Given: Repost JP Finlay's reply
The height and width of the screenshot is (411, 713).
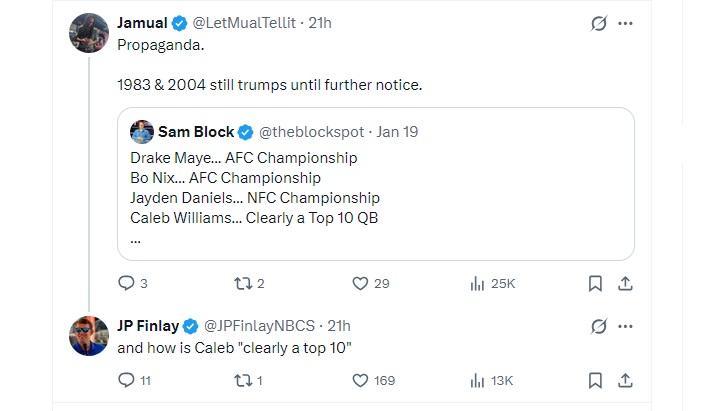Looking at the screenshot, I should click(241, 380).
